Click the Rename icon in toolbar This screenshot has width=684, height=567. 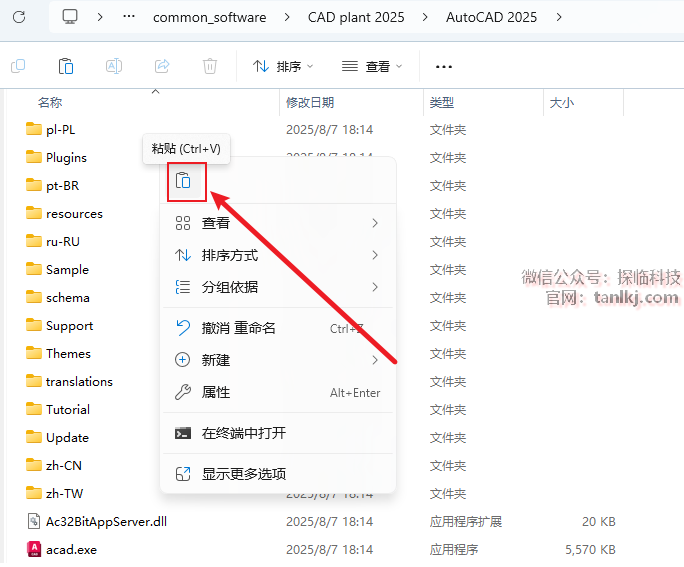coord(114,66)
